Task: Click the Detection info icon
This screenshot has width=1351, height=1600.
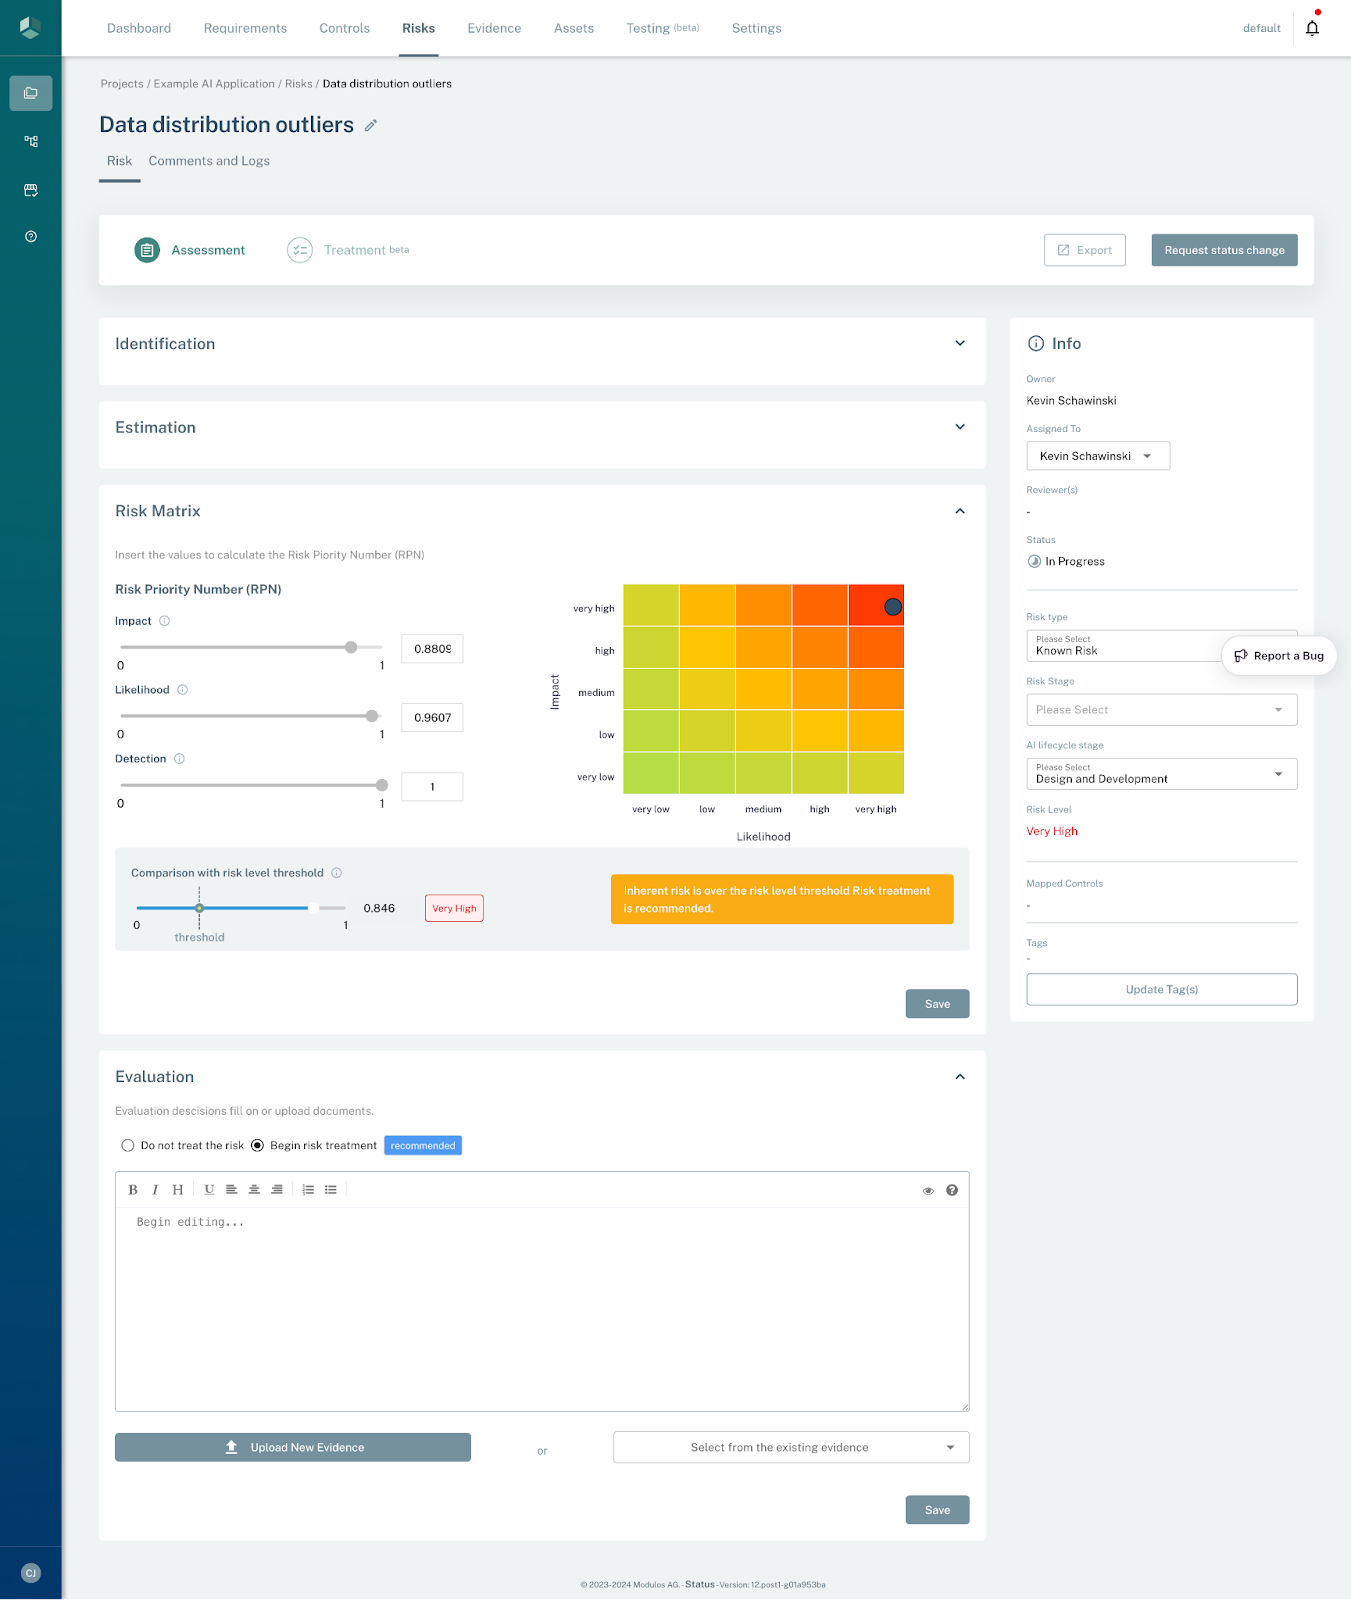Action: [179, 759]
